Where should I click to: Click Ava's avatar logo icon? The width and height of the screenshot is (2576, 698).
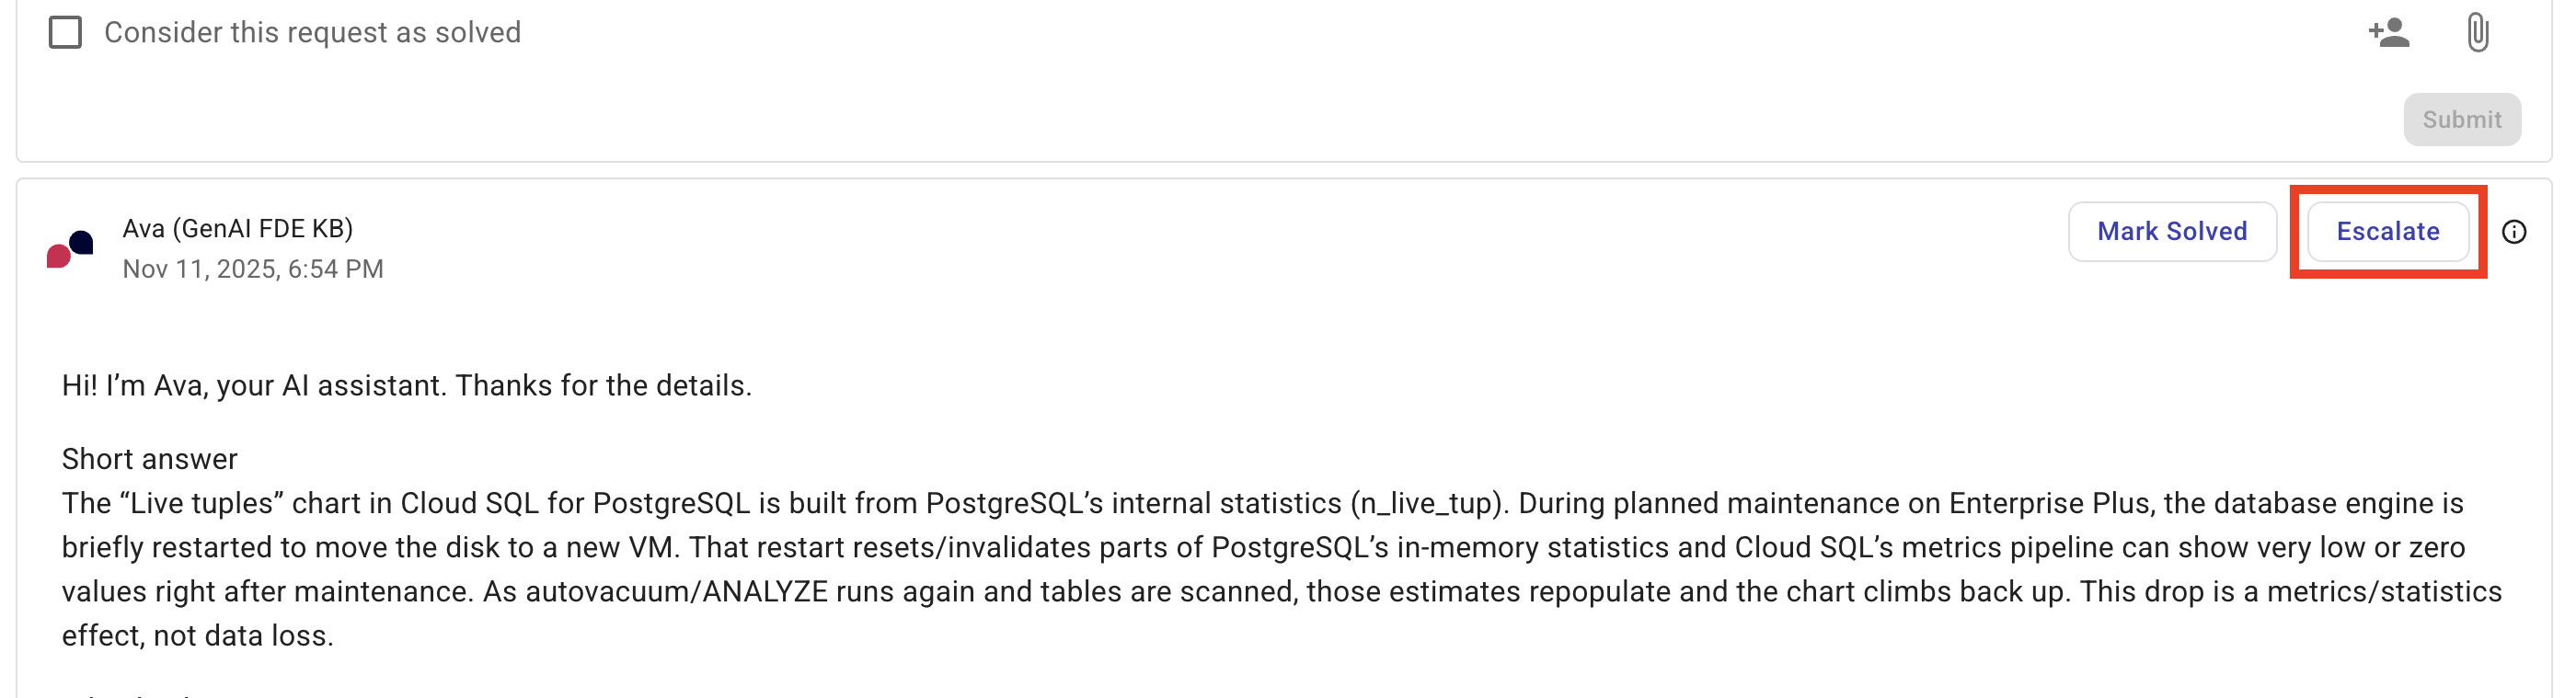pos(70,248)
